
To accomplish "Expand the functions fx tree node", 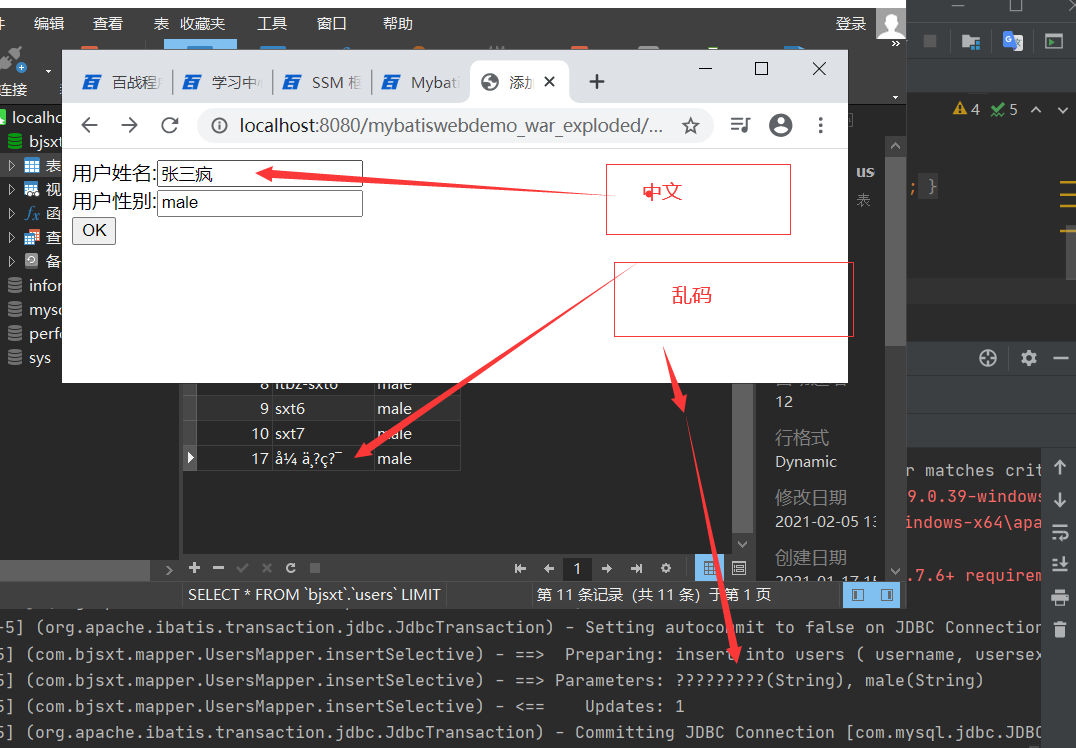I will tap(11, 213).
